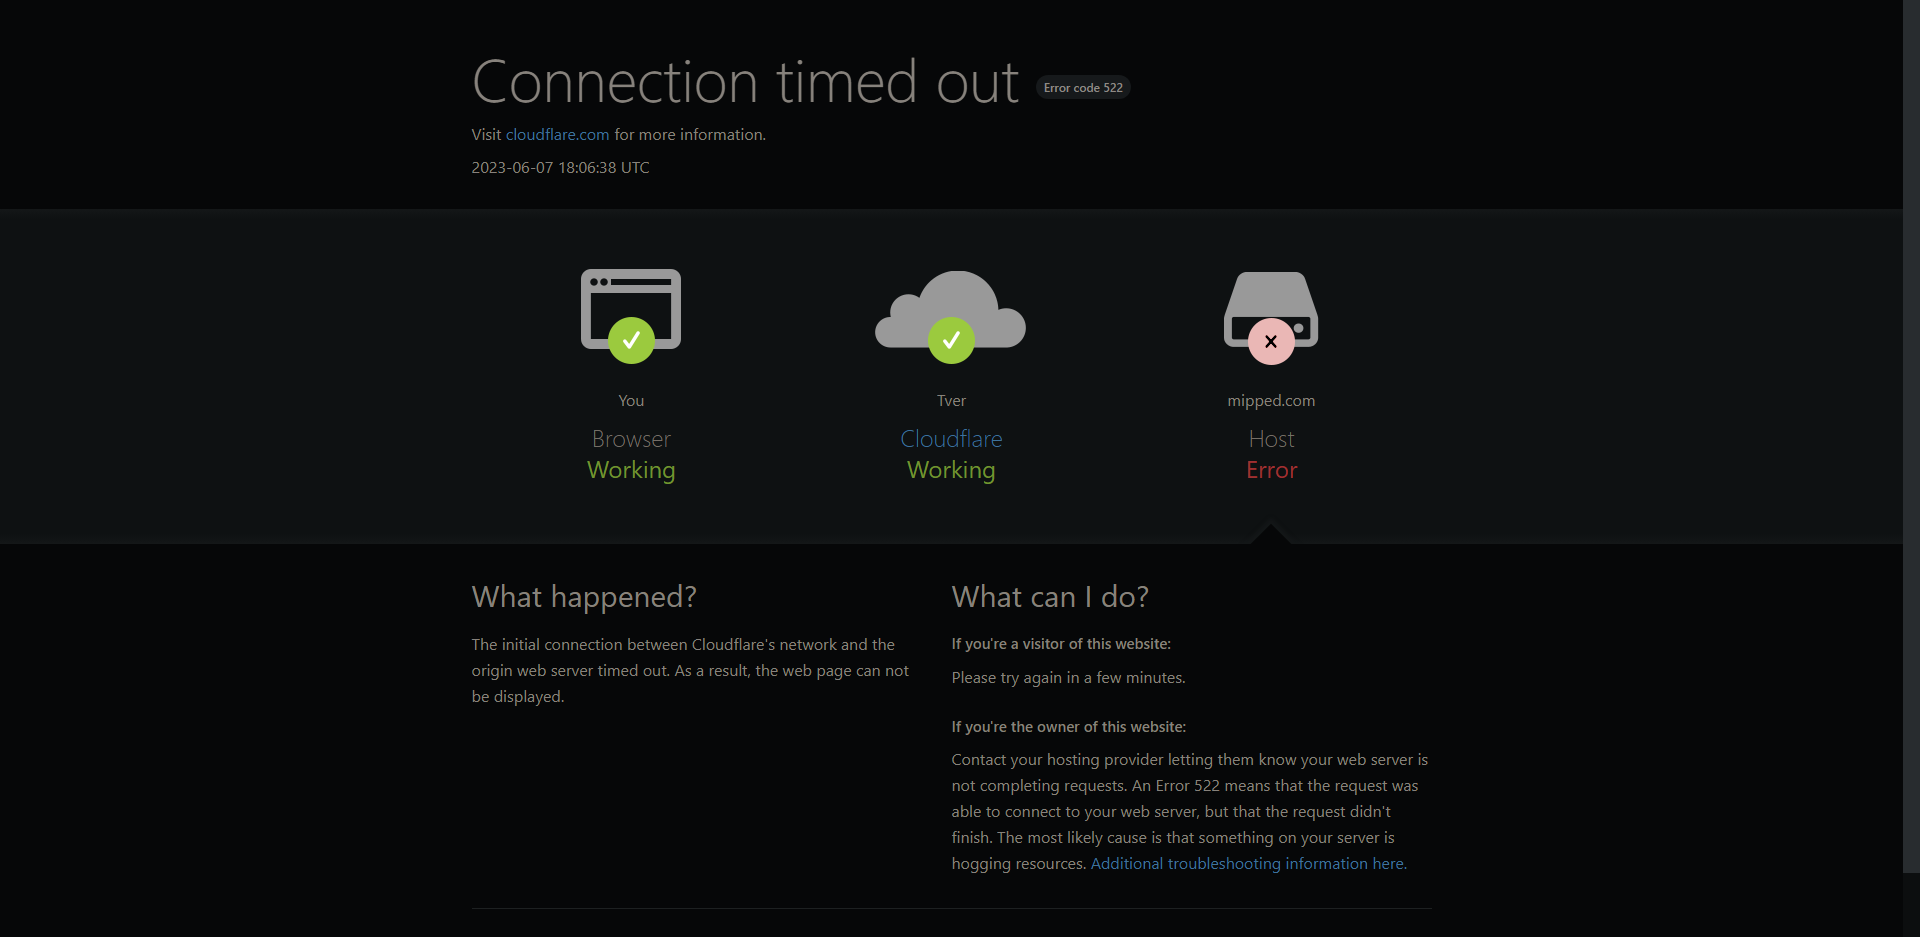Click the Host label under the server icon
The height and width of the screenshot is (937, 1920).
(x=1271, y=439)
